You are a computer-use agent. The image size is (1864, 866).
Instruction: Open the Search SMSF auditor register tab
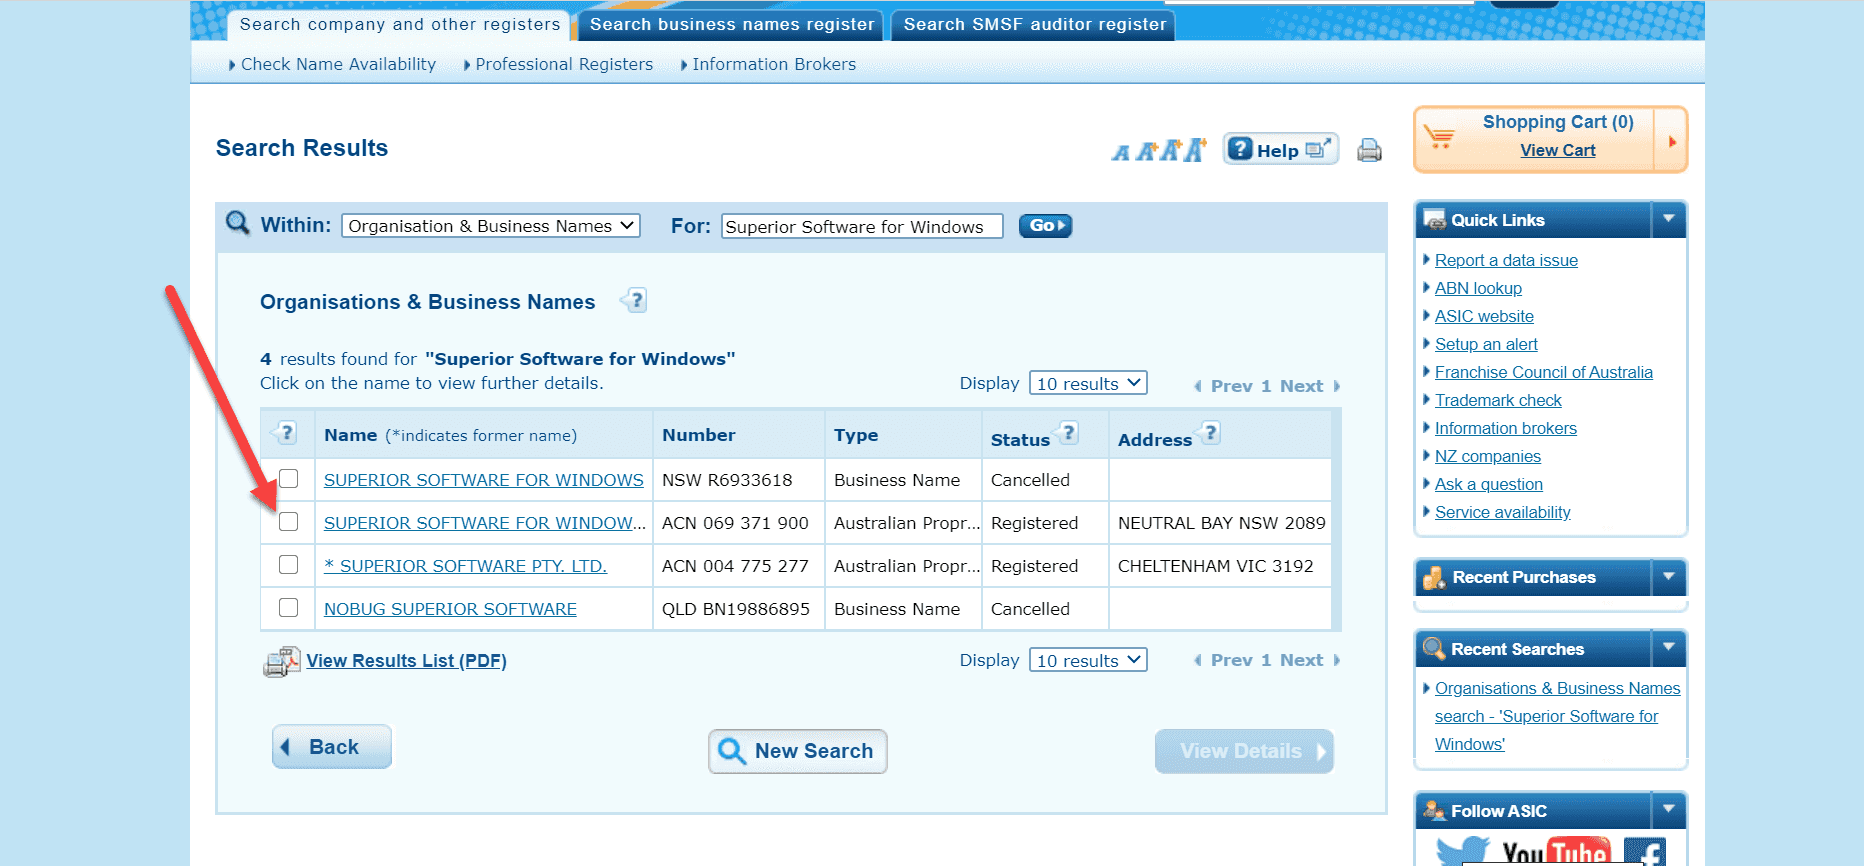(1034, 24)
